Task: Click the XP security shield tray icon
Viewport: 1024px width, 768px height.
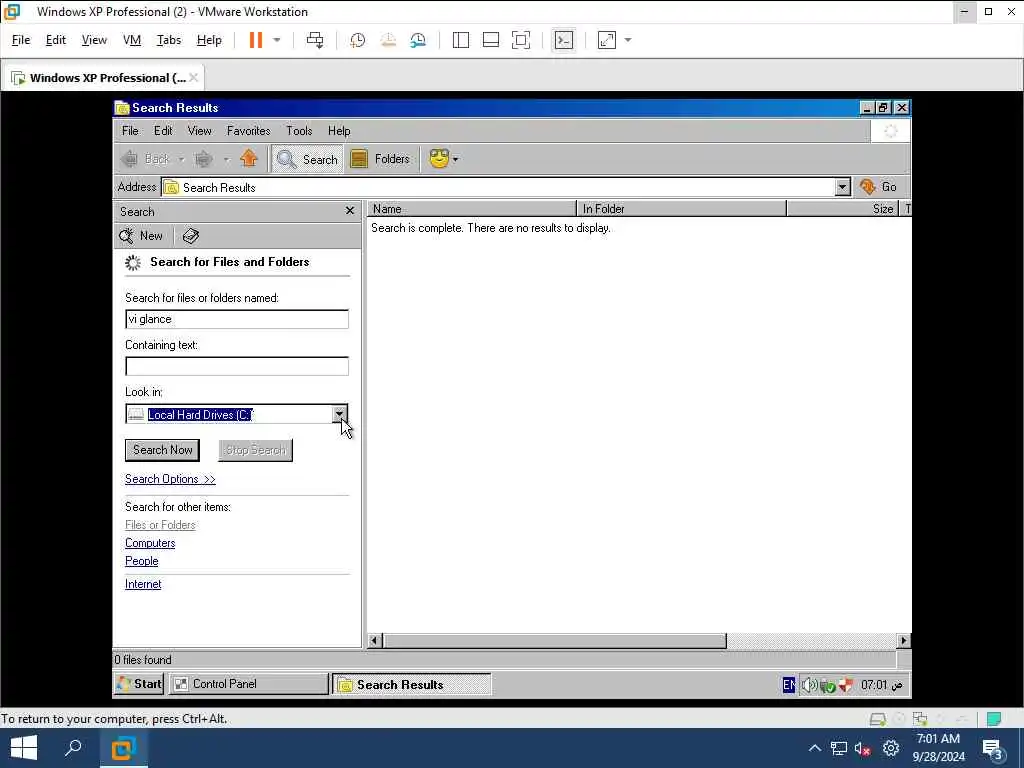Action: (846, 684)
